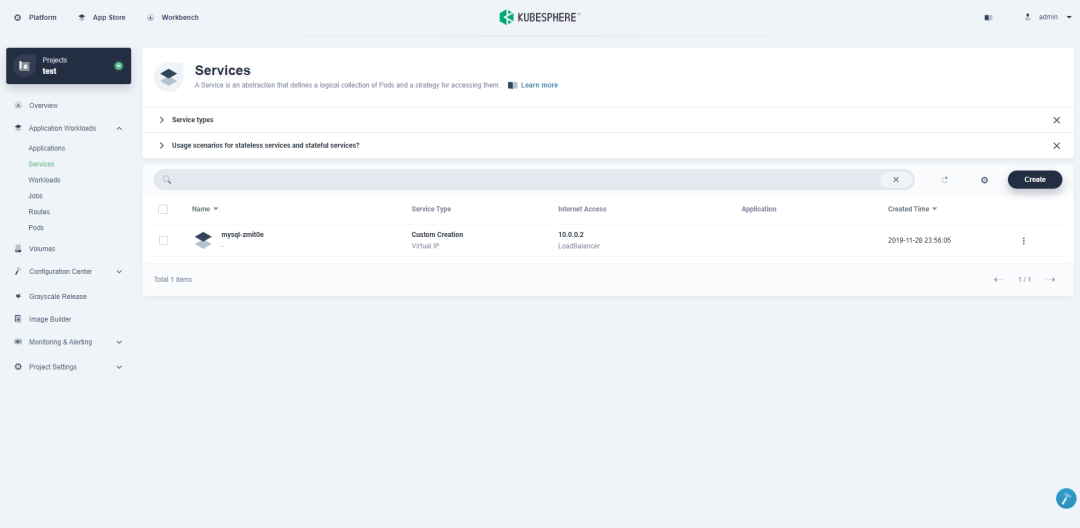Toggle the select-all services checkbox

[163, 209]
